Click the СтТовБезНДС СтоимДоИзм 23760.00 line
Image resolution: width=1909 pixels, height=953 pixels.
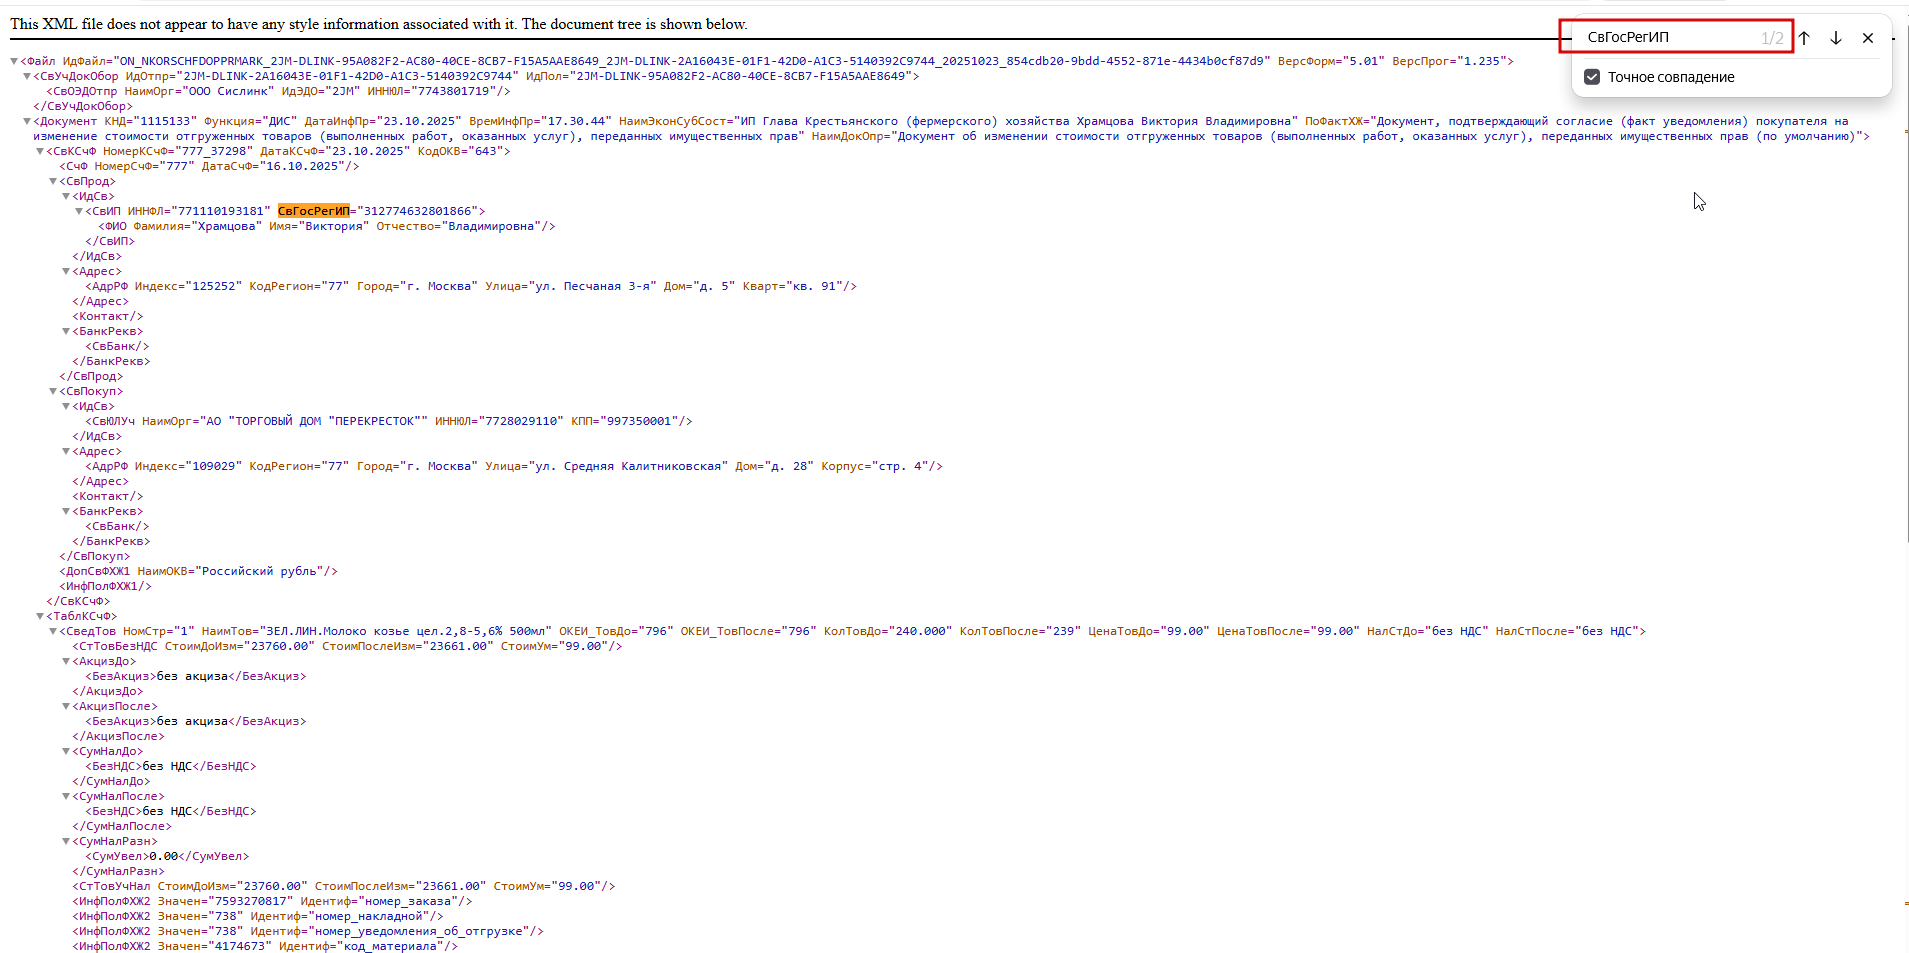point(347,646)
